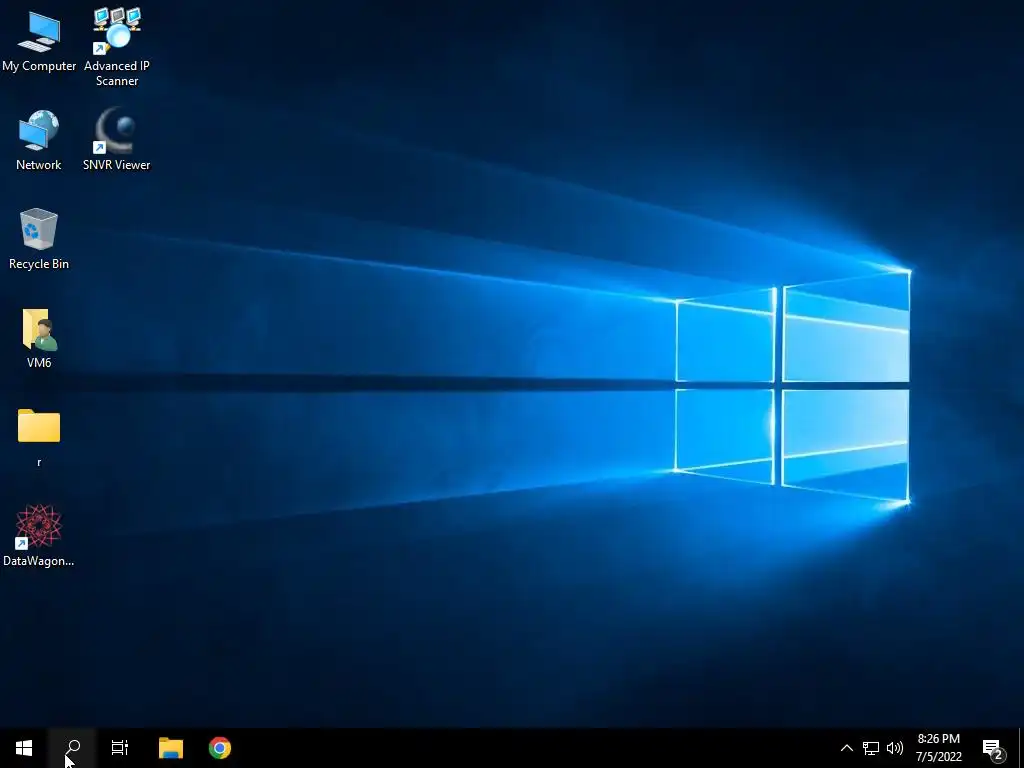Click the Show desktop sliver at taskbar end
1024x768 pixels.
click(x=1021, y=748)
